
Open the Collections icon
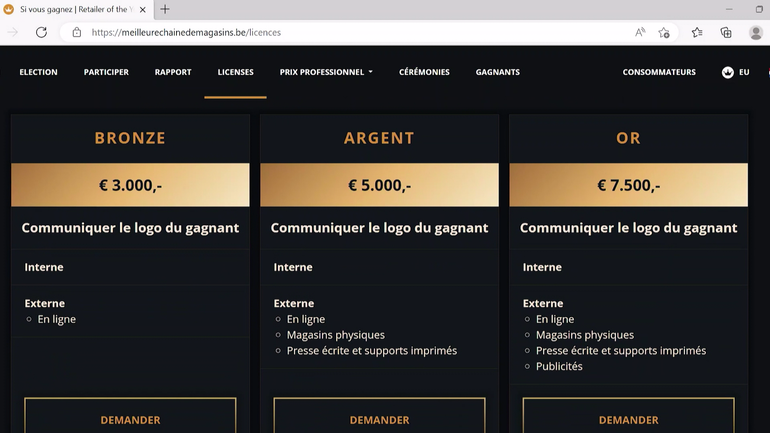(x=726, y=32)
